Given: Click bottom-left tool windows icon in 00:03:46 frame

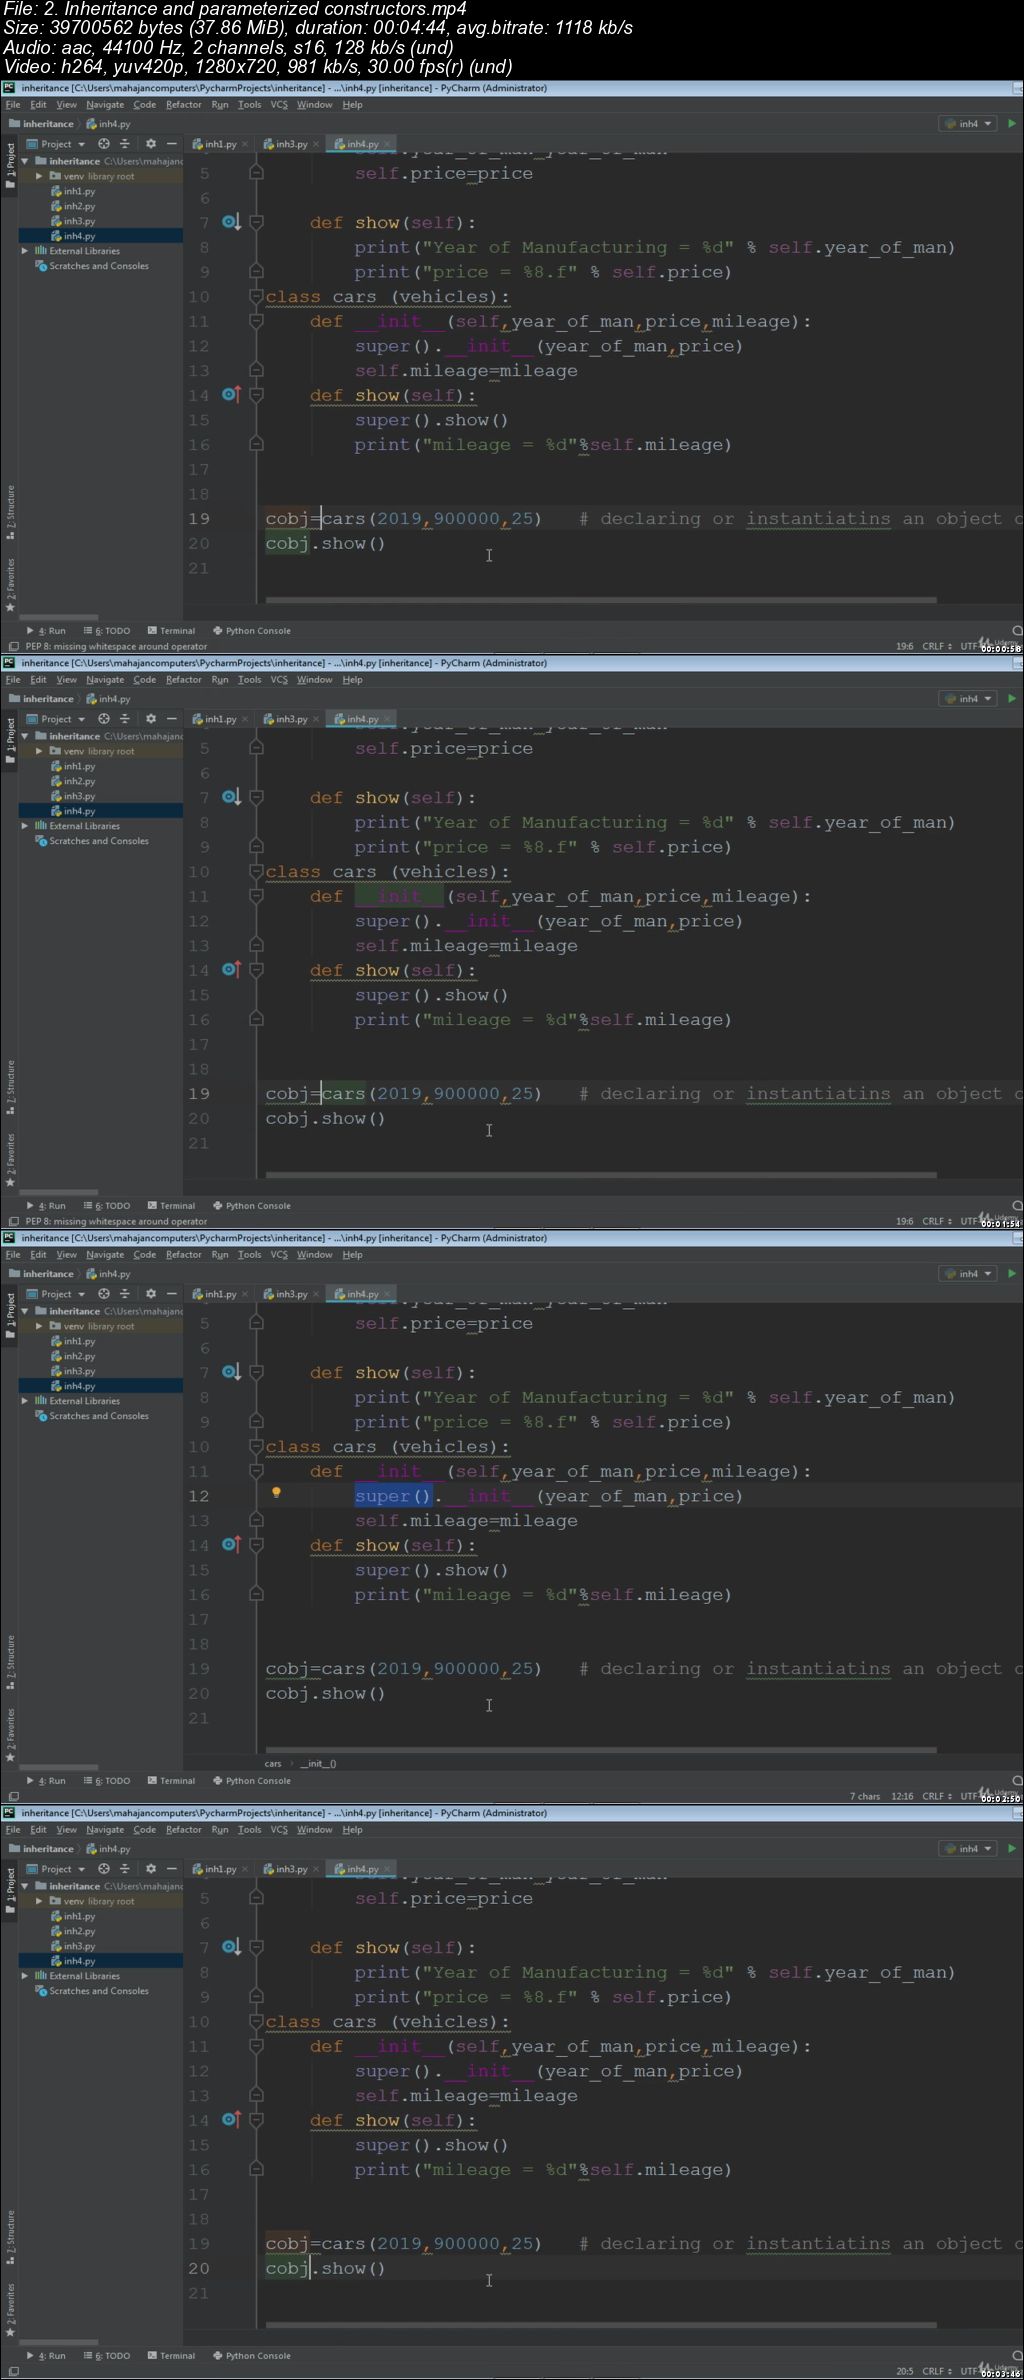Looking at the screenshot, I should click(x=14, y=2371).
